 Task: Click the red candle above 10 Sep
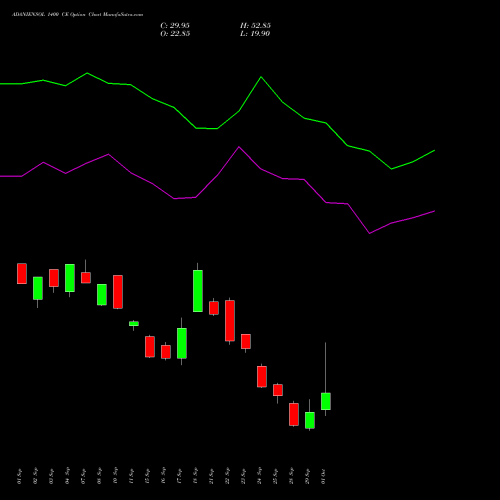point(118,292)
